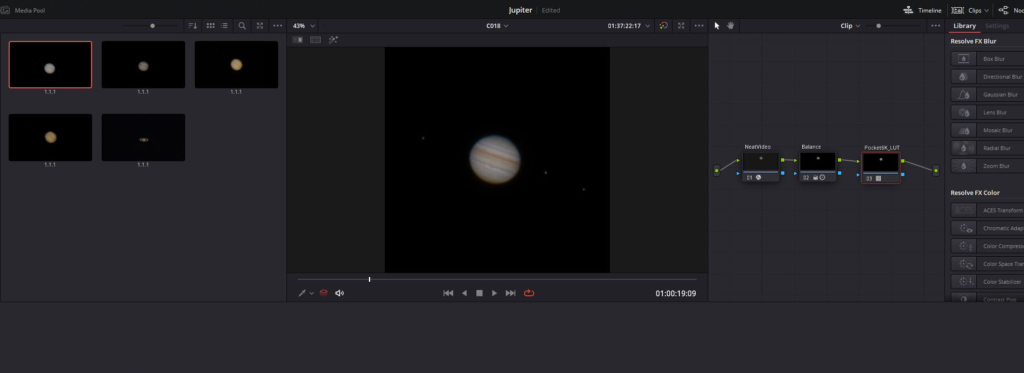
Task: Open the 01:37:22:17 timecode dropdown
Action: click(629, 25)
